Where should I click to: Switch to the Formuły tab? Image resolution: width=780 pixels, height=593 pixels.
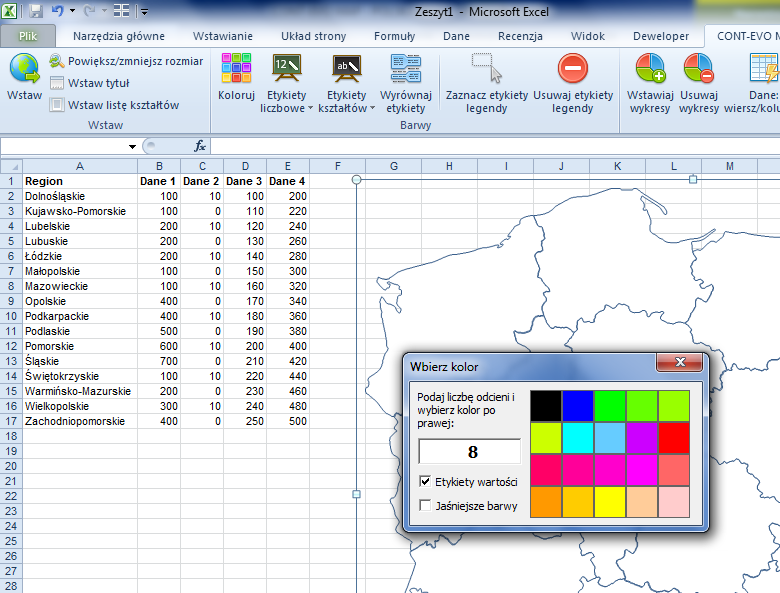click(x=394, y=36)
